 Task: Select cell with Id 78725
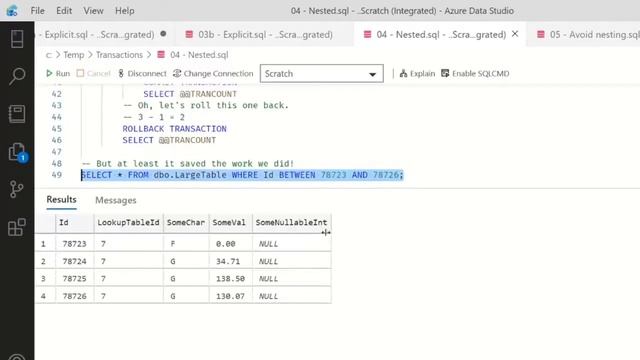[74, 279]
